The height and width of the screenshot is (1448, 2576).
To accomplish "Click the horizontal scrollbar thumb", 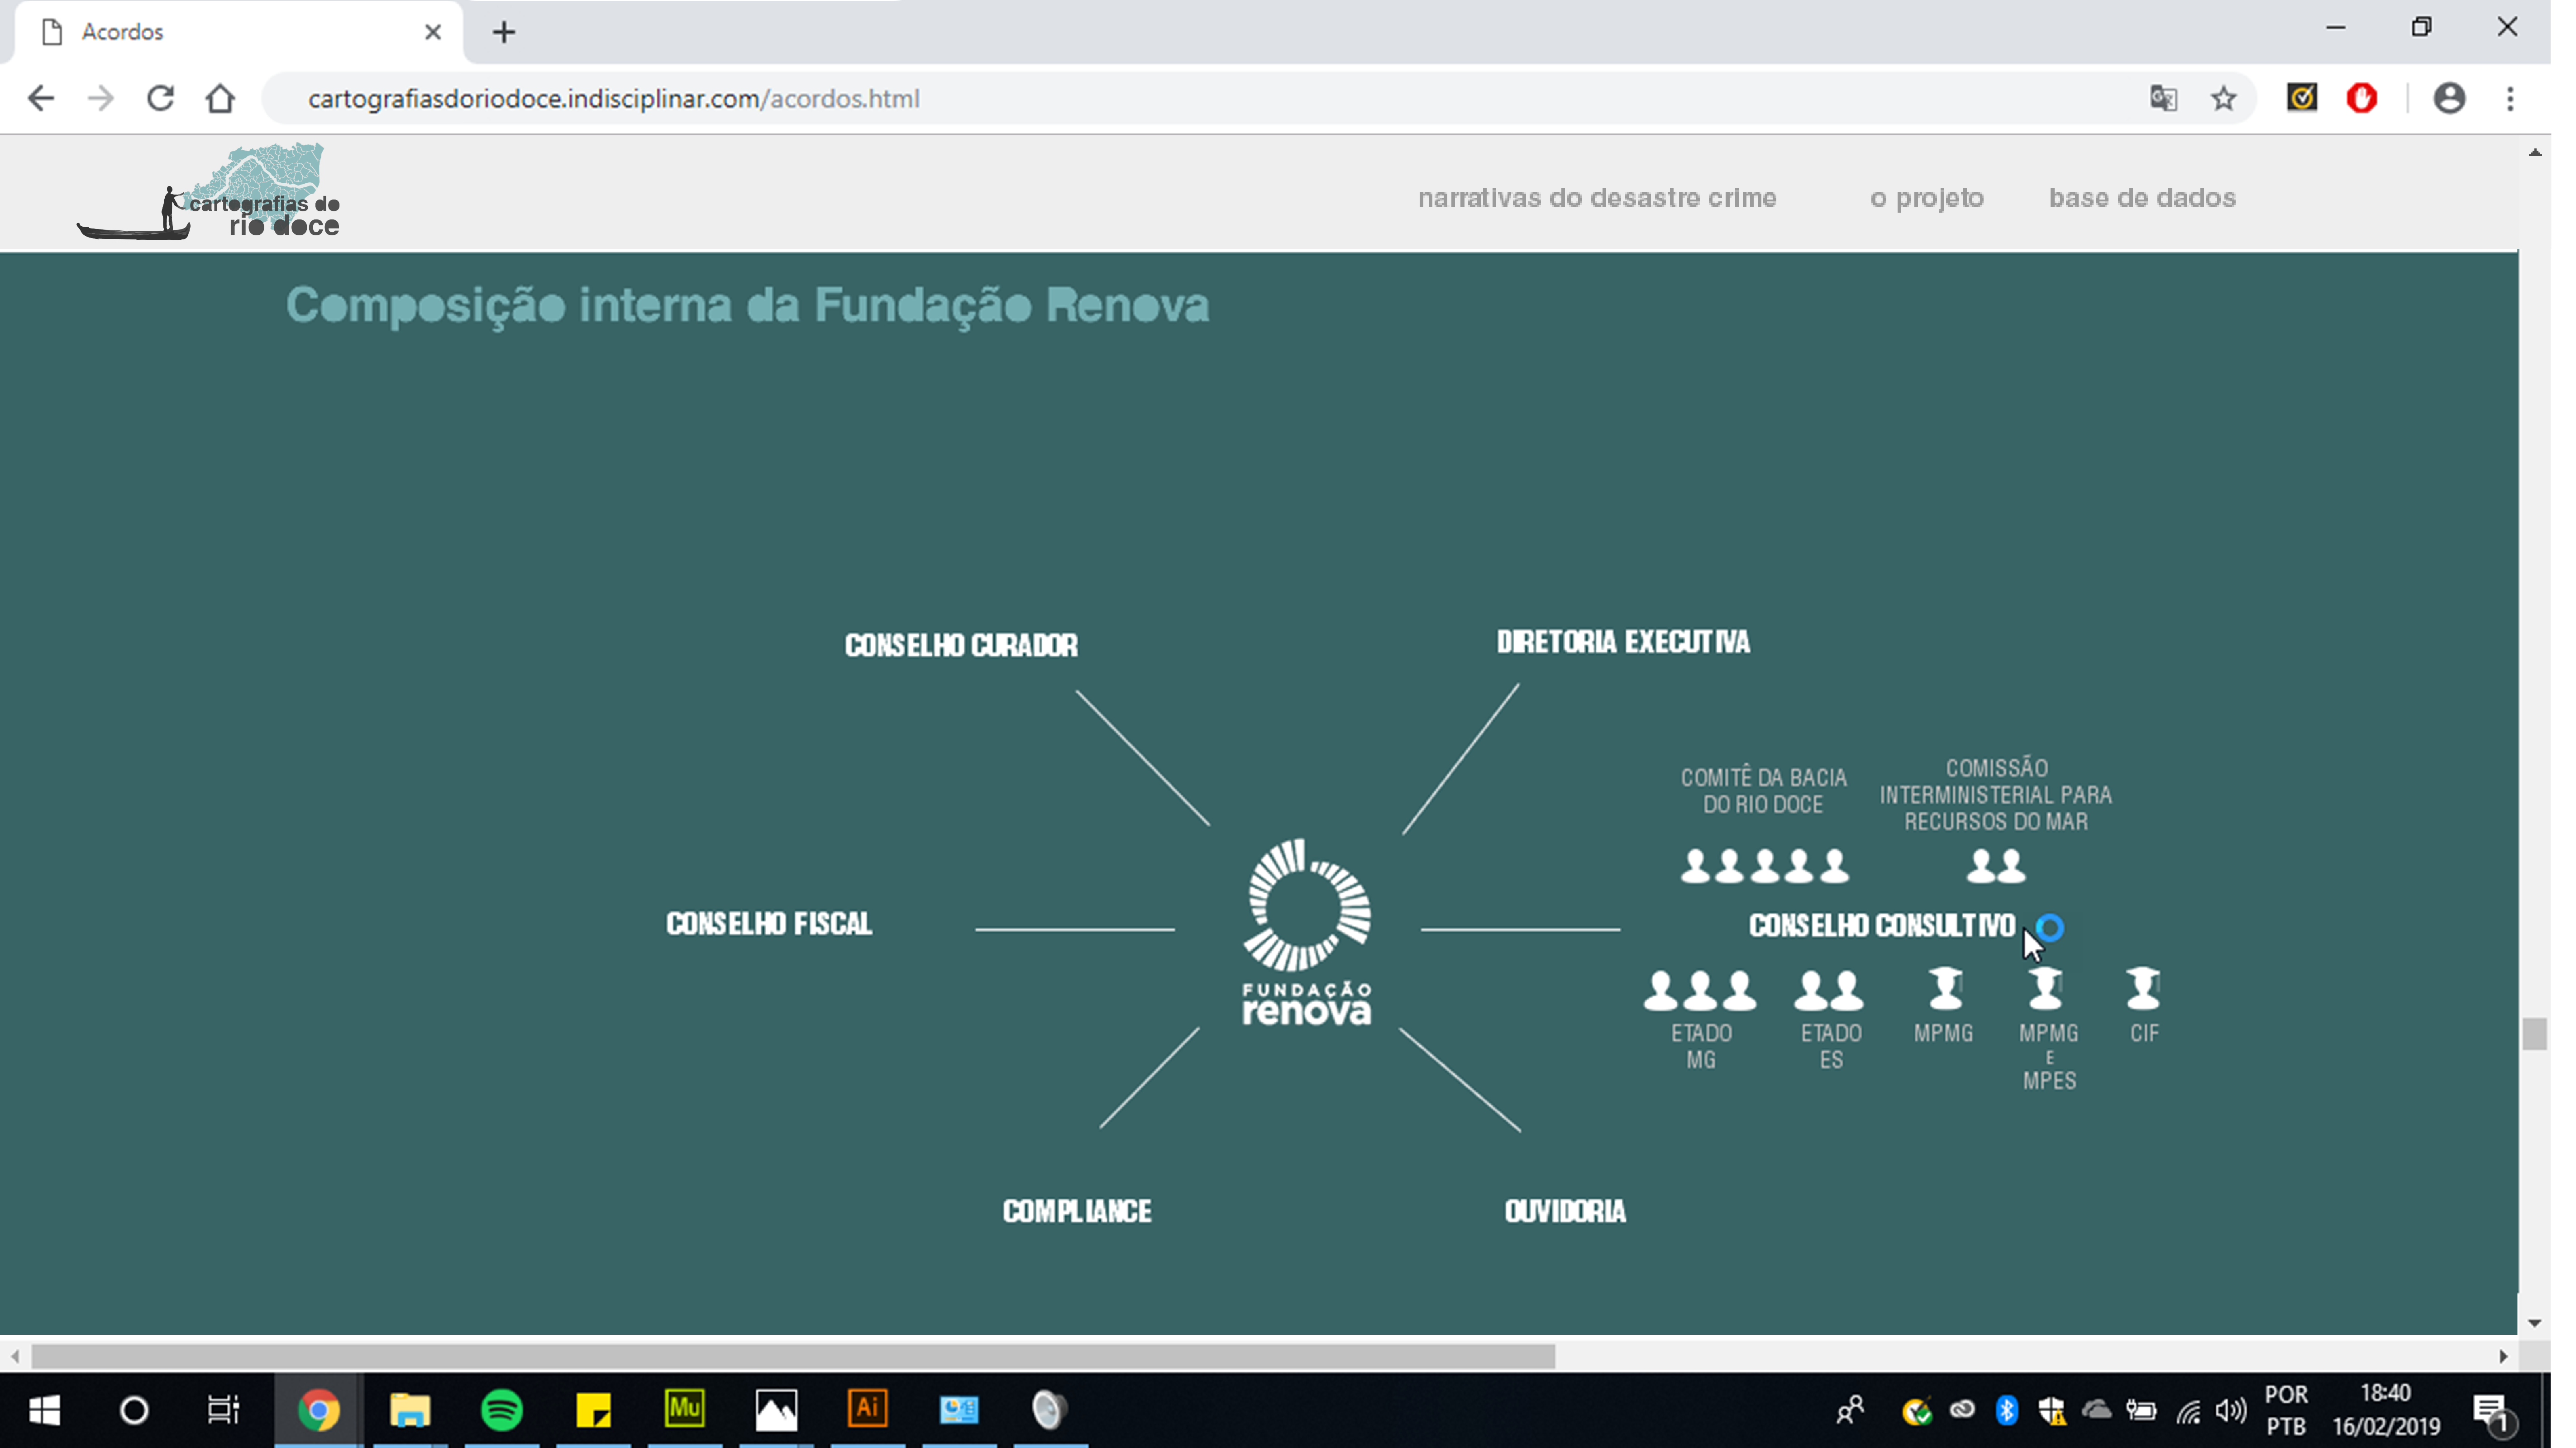I will [x=793, y=1357].
